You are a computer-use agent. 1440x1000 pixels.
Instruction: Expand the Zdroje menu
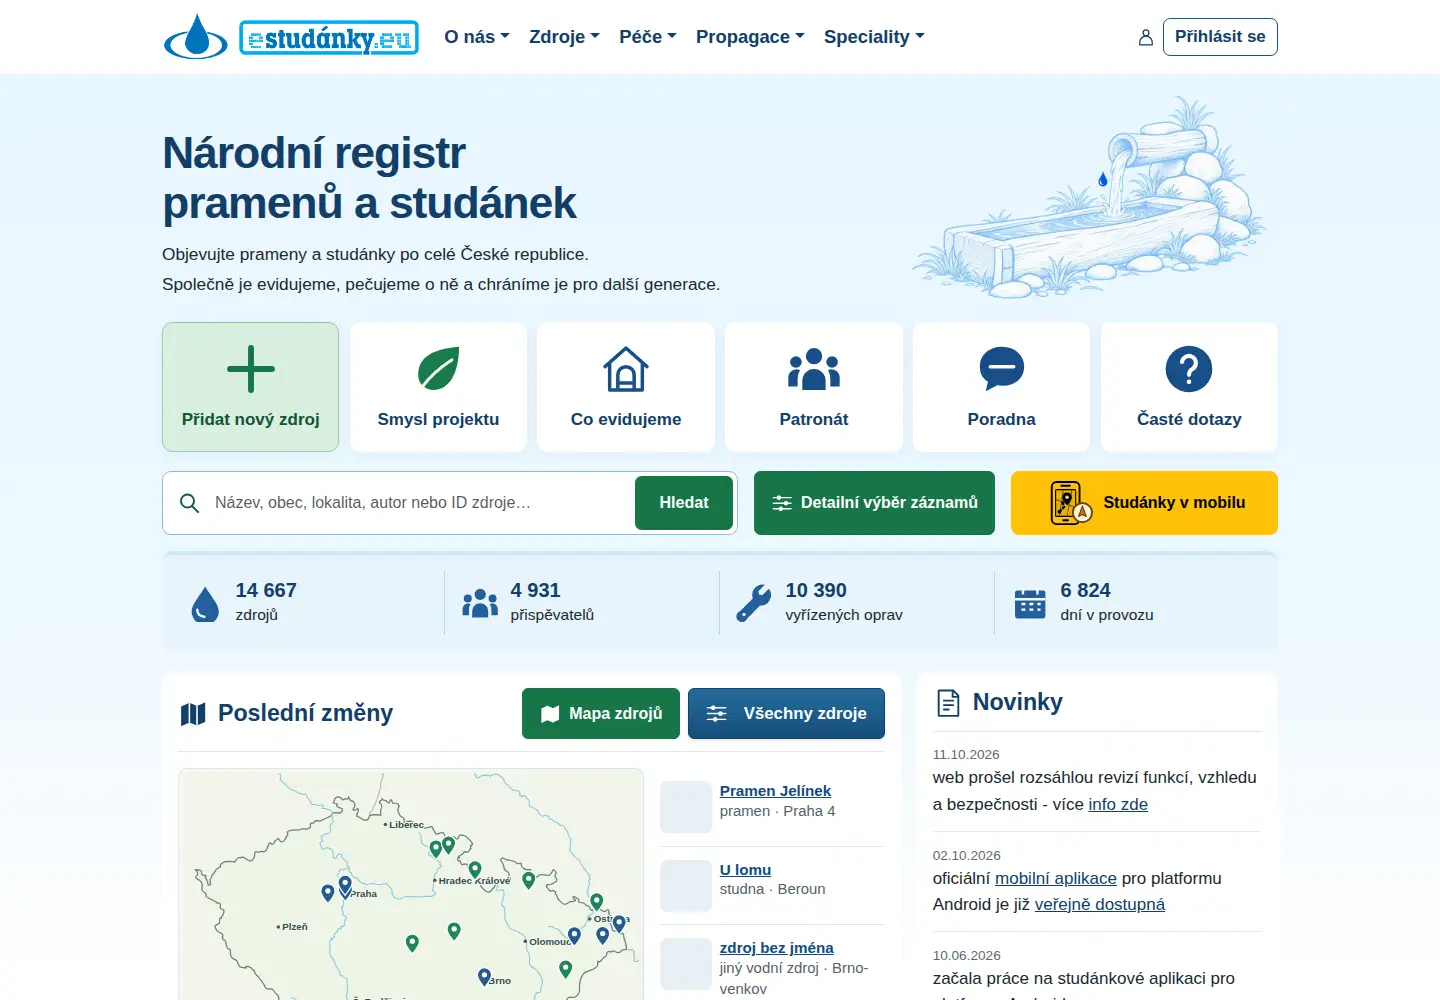pyautogui.click(x=564, y=37)
